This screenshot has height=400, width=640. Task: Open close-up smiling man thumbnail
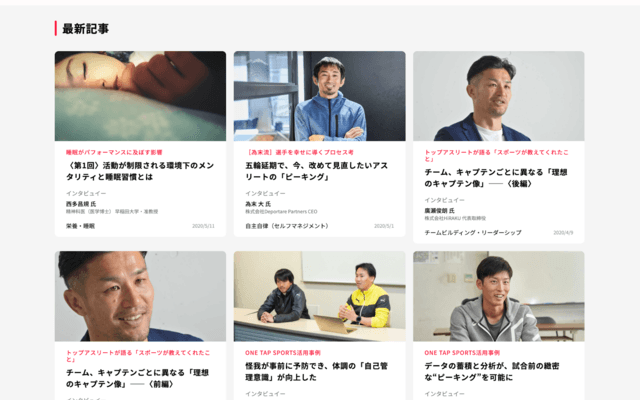(x=140, y=296)
